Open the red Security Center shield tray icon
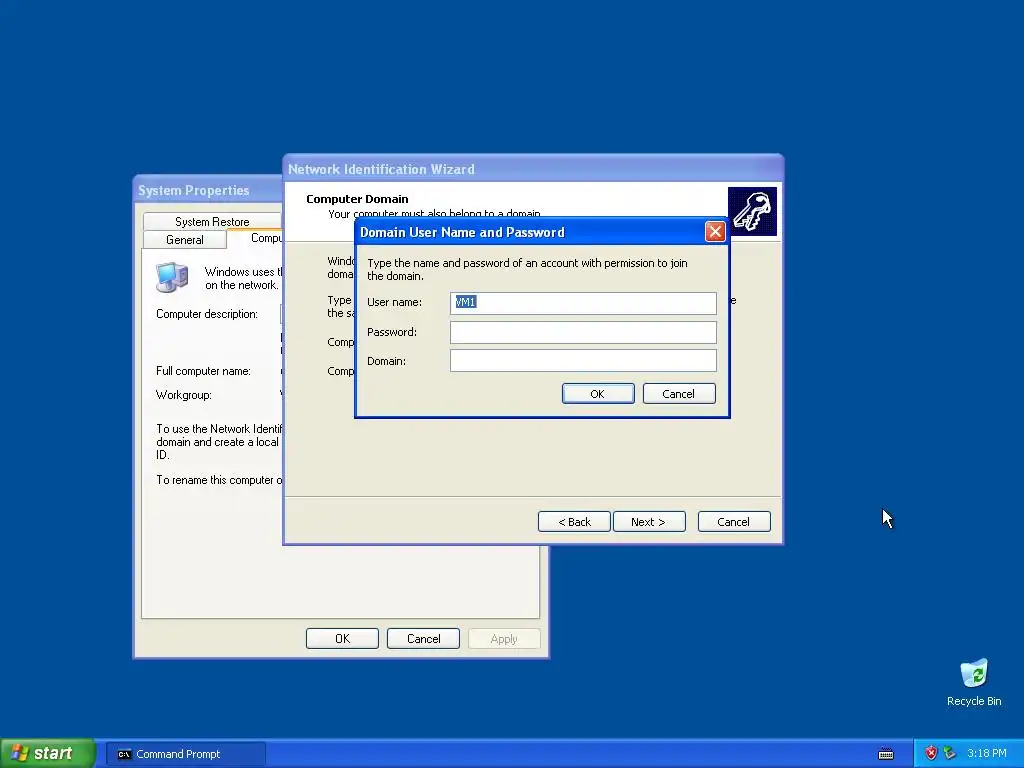This screenshot has width=1024, height=768. click(931, 754)
